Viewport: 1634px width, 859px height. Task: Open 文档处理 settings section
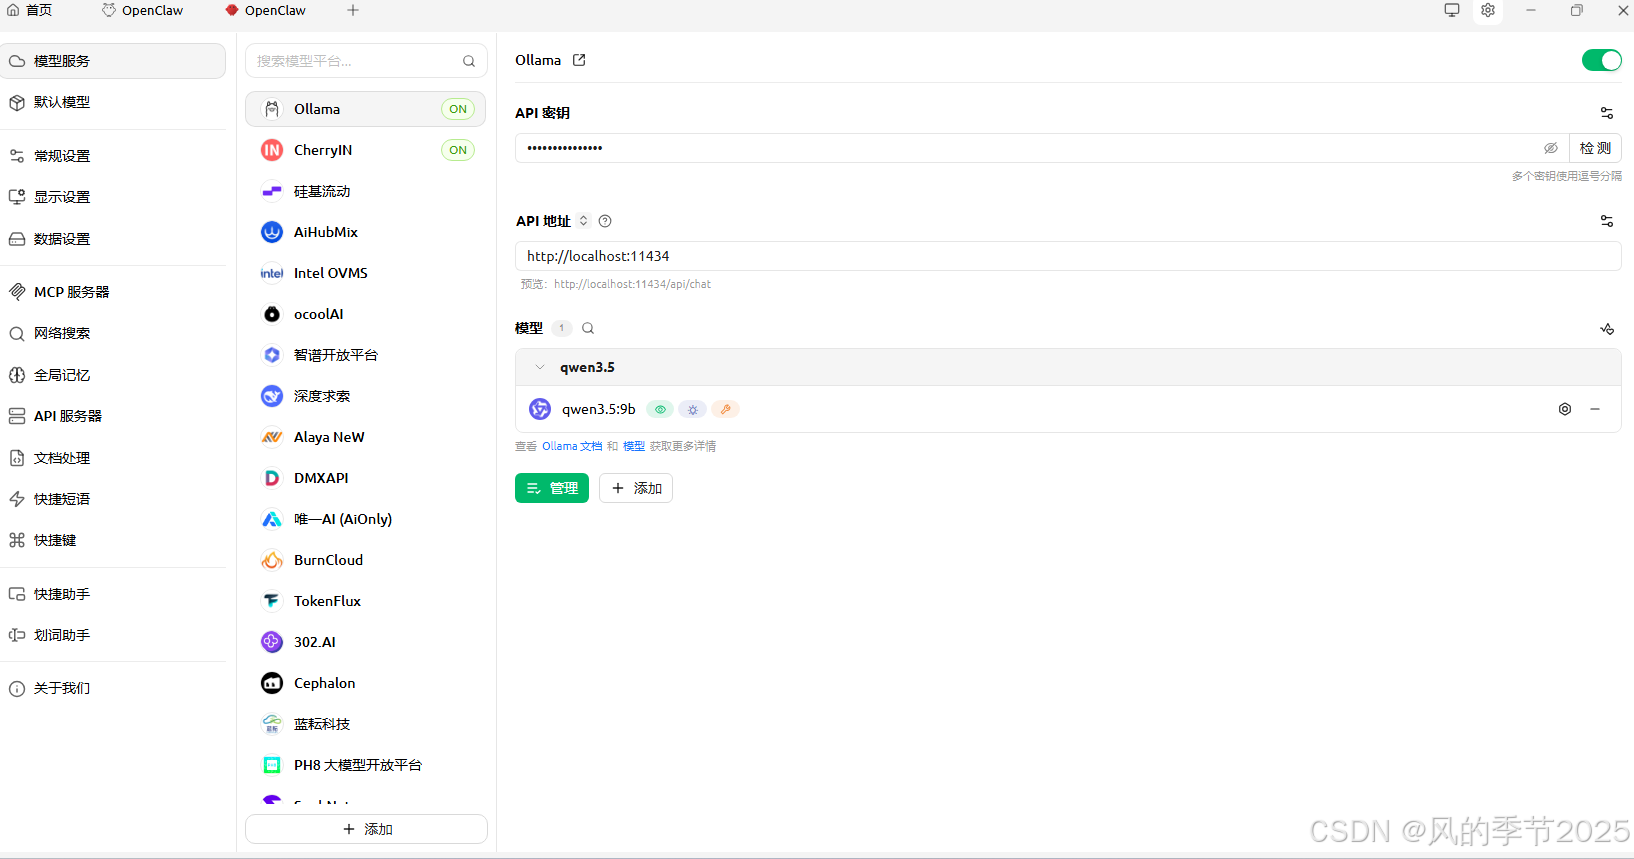tap(113, 458)
